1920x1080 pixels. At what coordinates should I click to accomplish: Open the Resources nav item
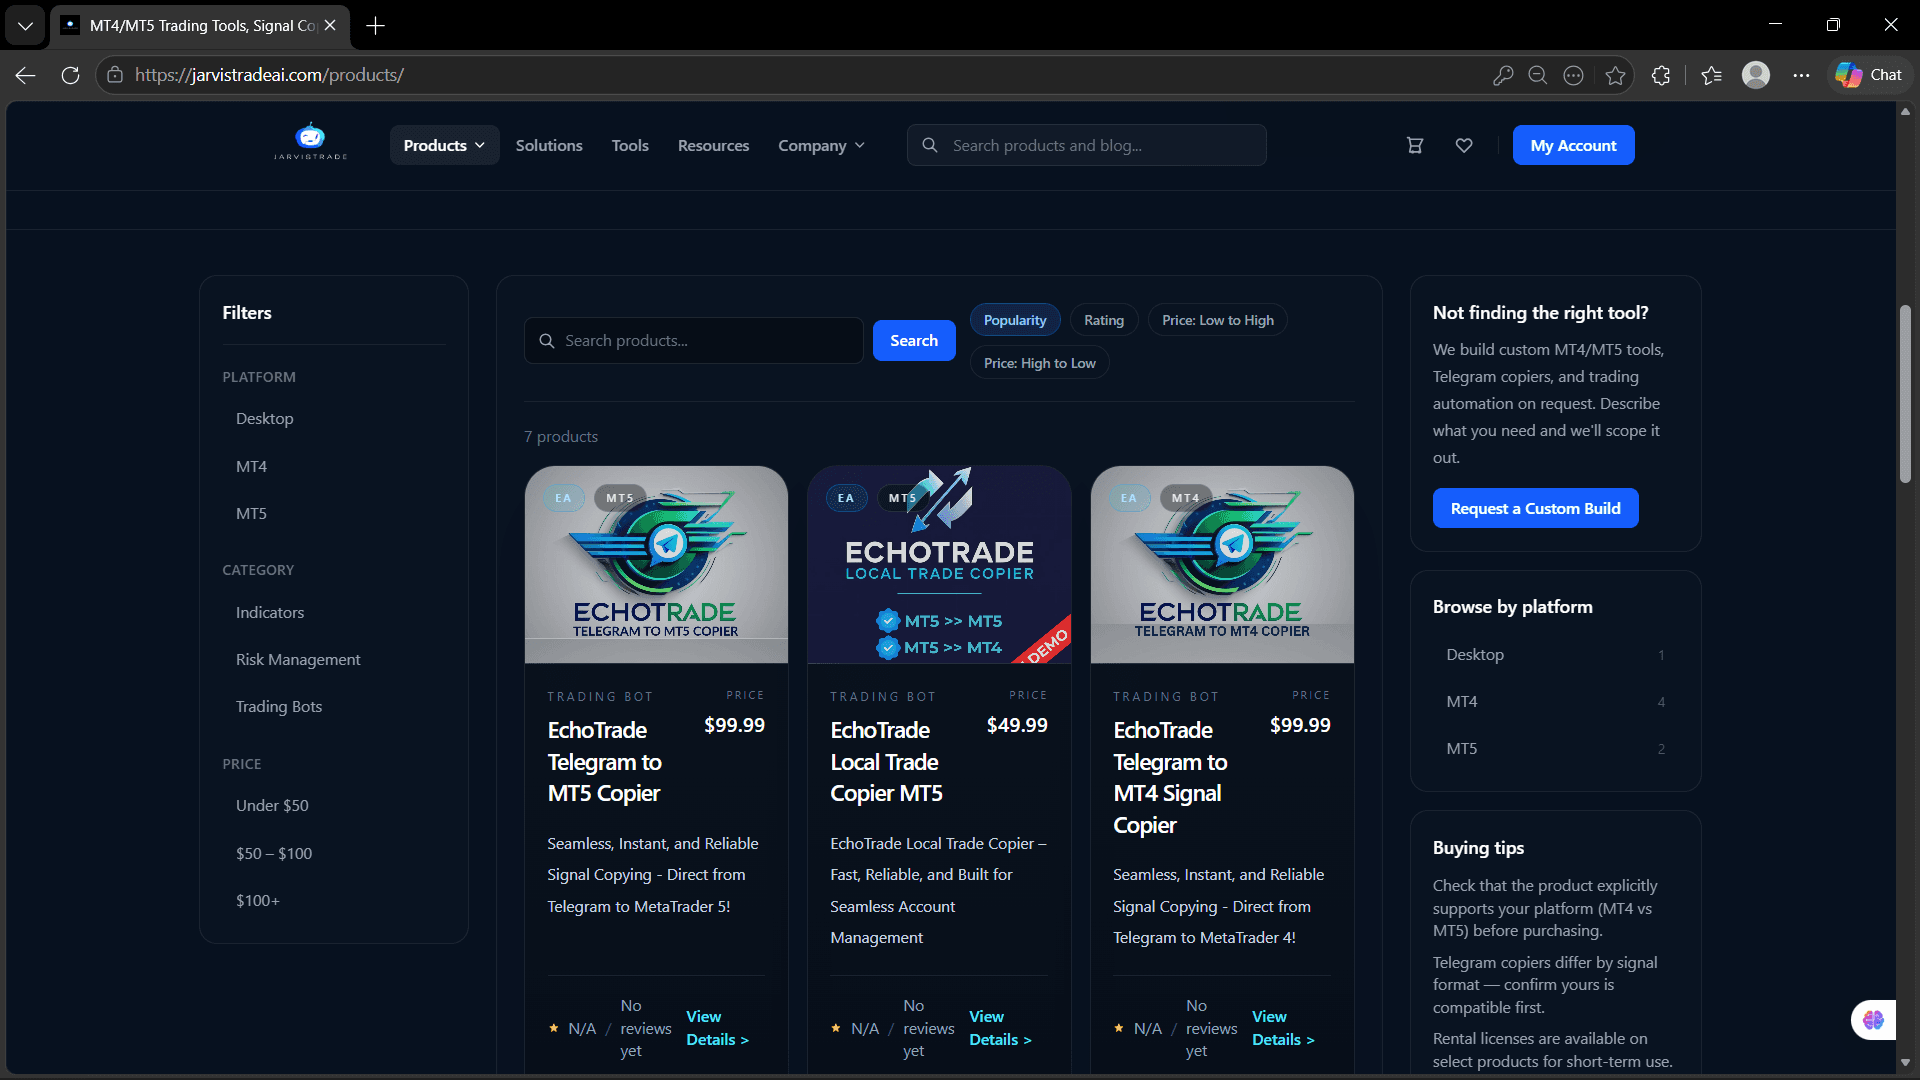[713, 146]
